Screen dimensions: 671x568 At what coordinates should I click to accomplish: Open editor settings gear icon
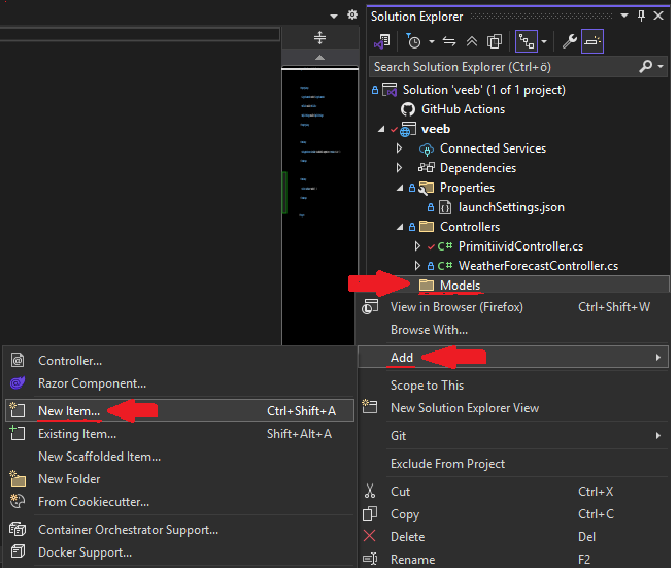pyautogui.click(x=351, y=15)
